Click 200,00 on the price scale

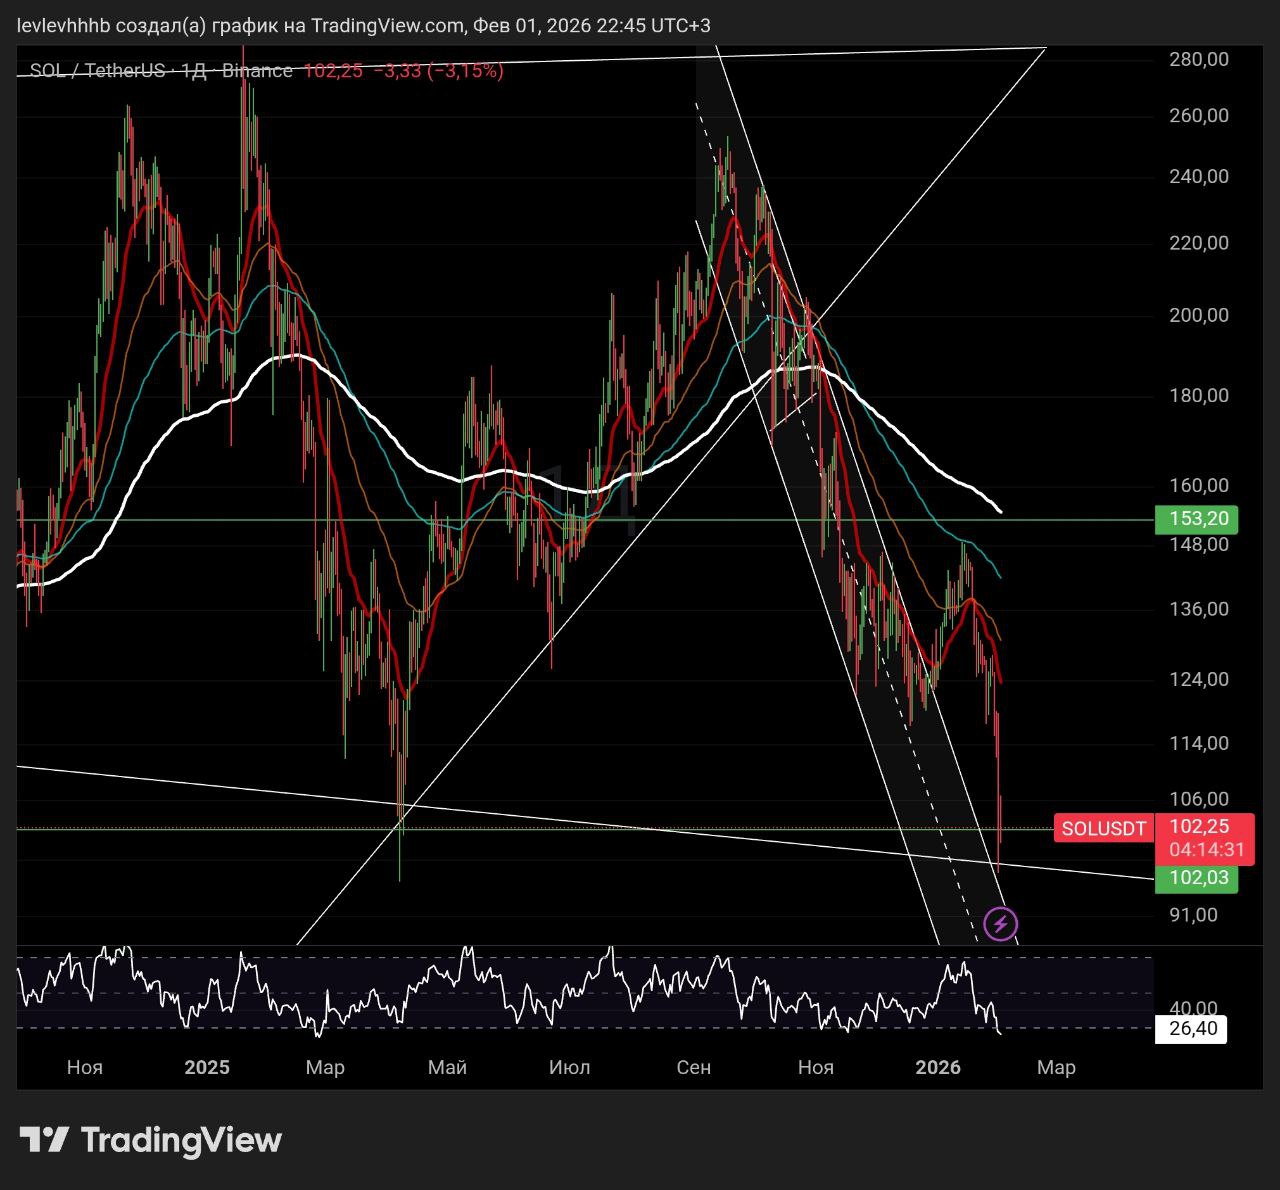point(1198,315)
